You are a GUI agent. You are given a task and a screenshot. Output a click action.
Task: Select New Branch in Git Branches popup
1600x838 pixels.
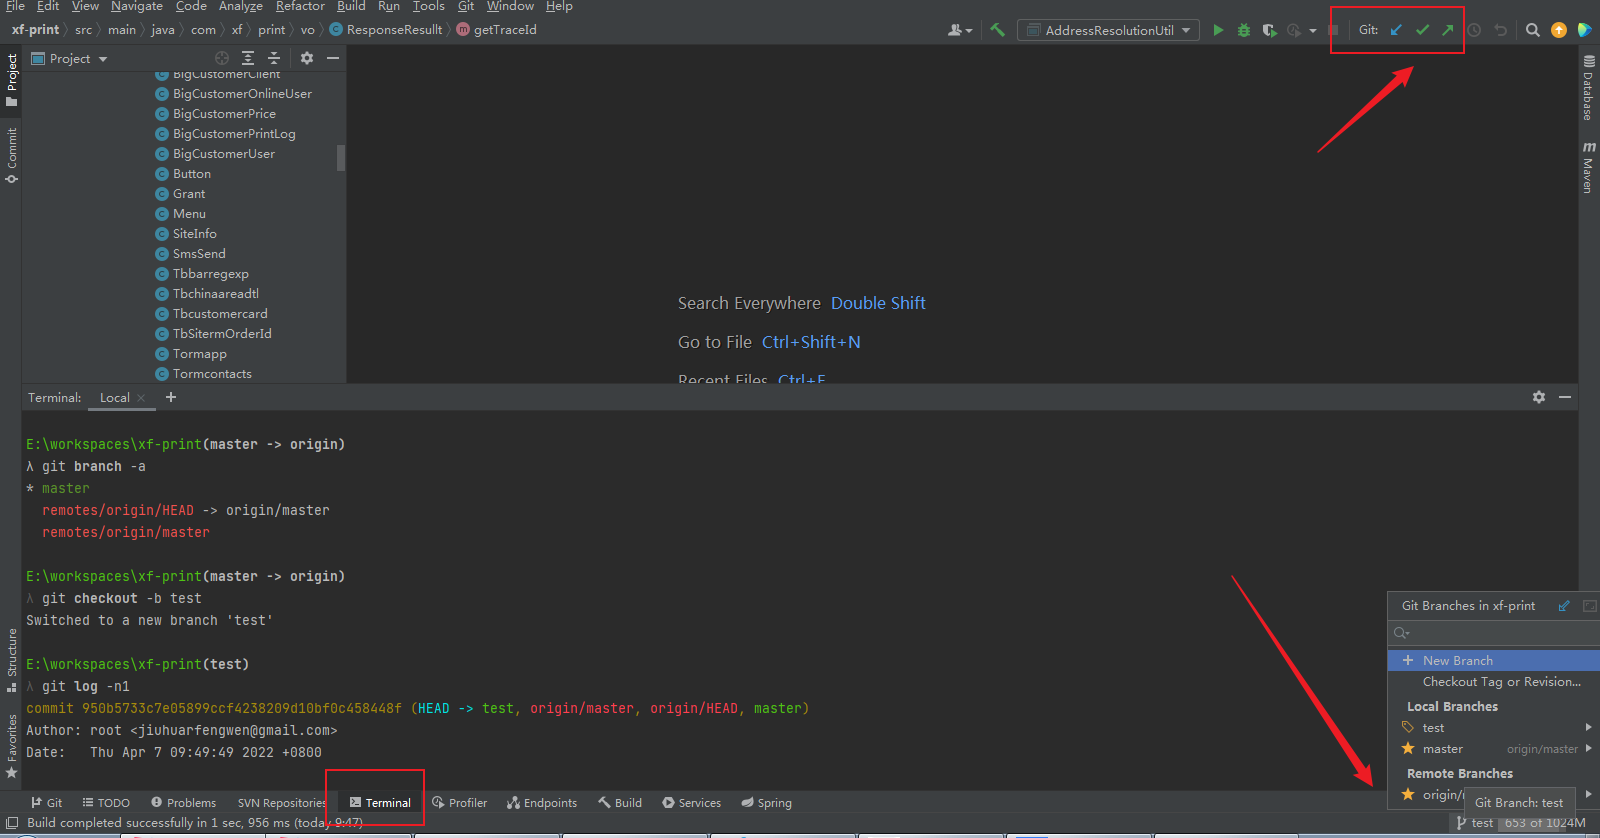click(x=1493, y=660)
